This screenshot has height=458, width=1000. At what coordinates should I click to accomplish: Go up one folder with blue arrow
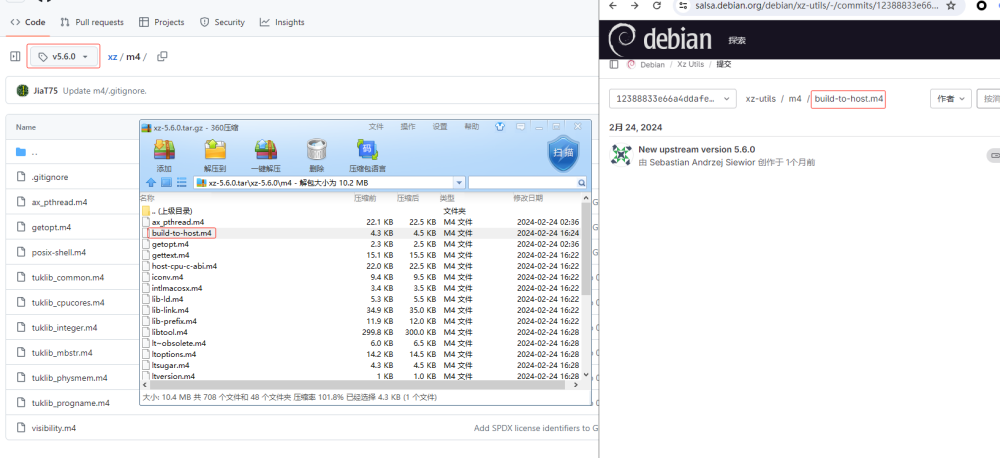pos(151,183)
